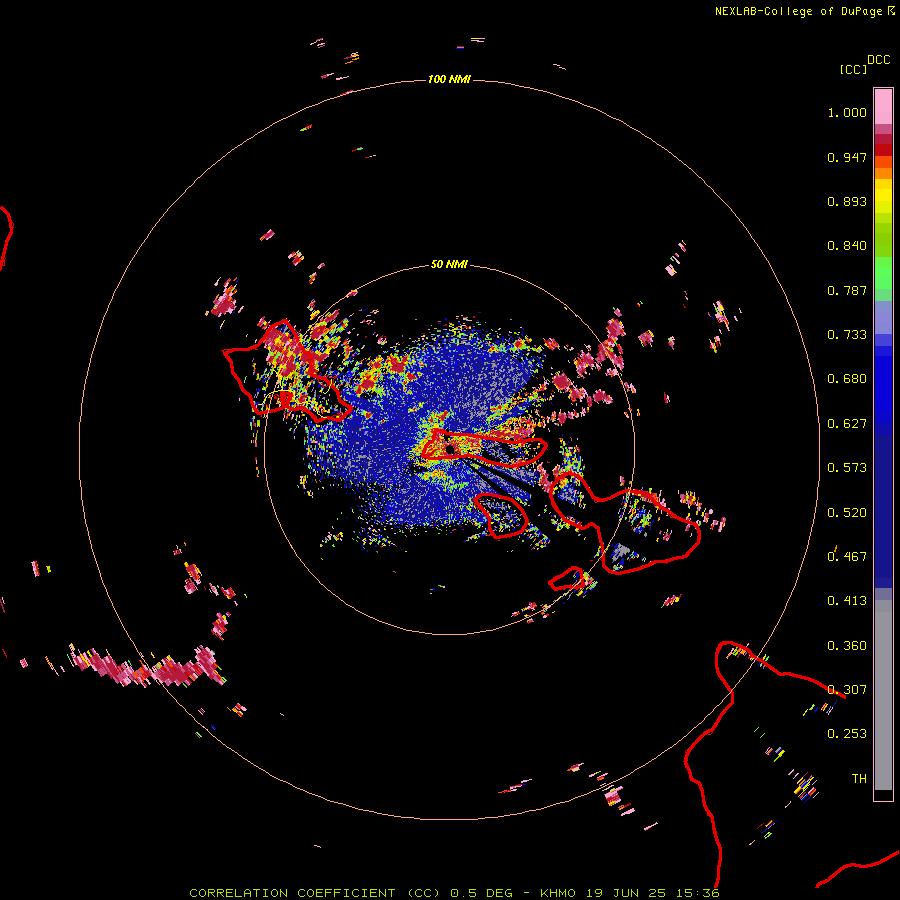Click the 0.360 value on color scale
Screen dimensions: 900x900
847,646
